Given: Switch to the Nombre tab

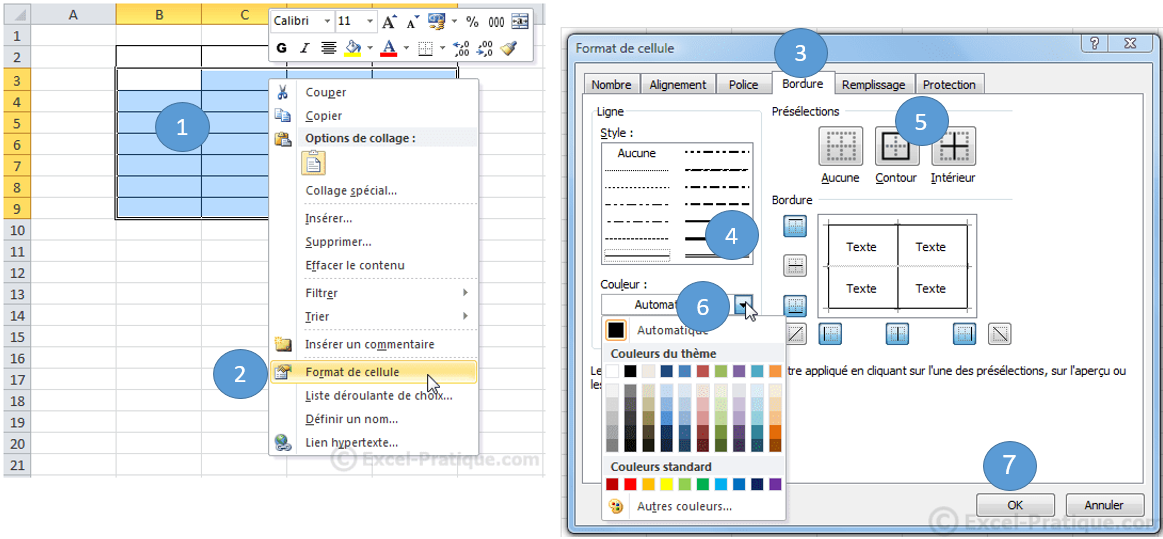Looking at the screenshot, I should (611, 85).
